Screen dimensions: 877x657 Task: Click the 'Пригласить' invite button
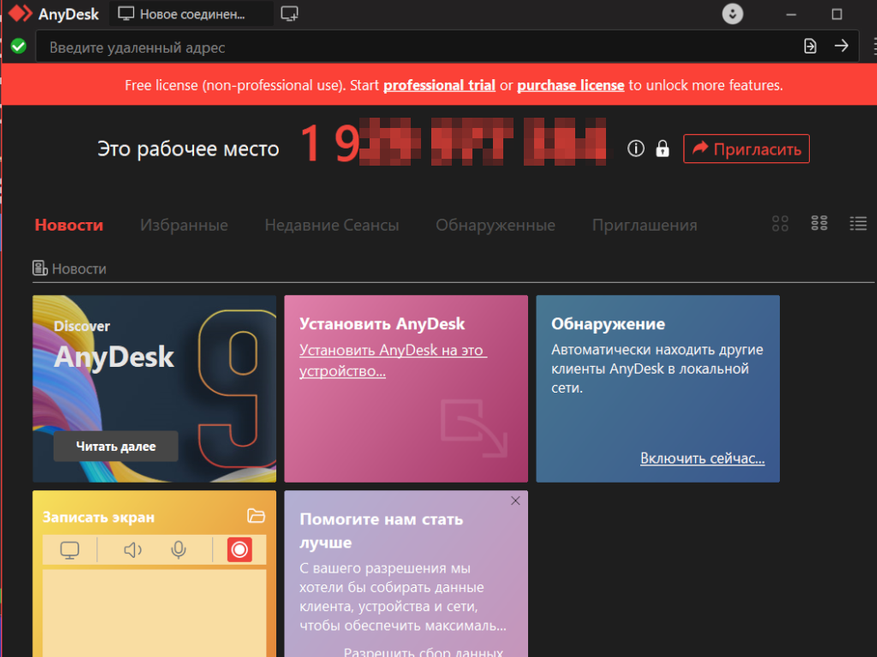click(746, 149)
